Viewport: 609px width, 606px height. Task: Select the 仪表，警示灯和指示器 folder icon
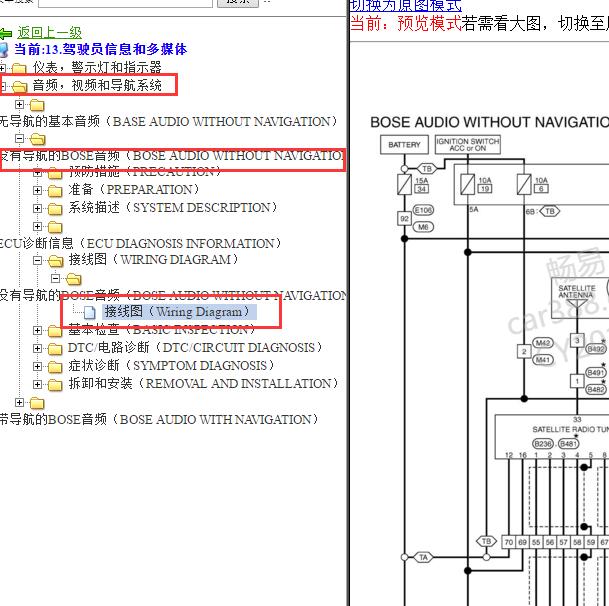[19, 69]
